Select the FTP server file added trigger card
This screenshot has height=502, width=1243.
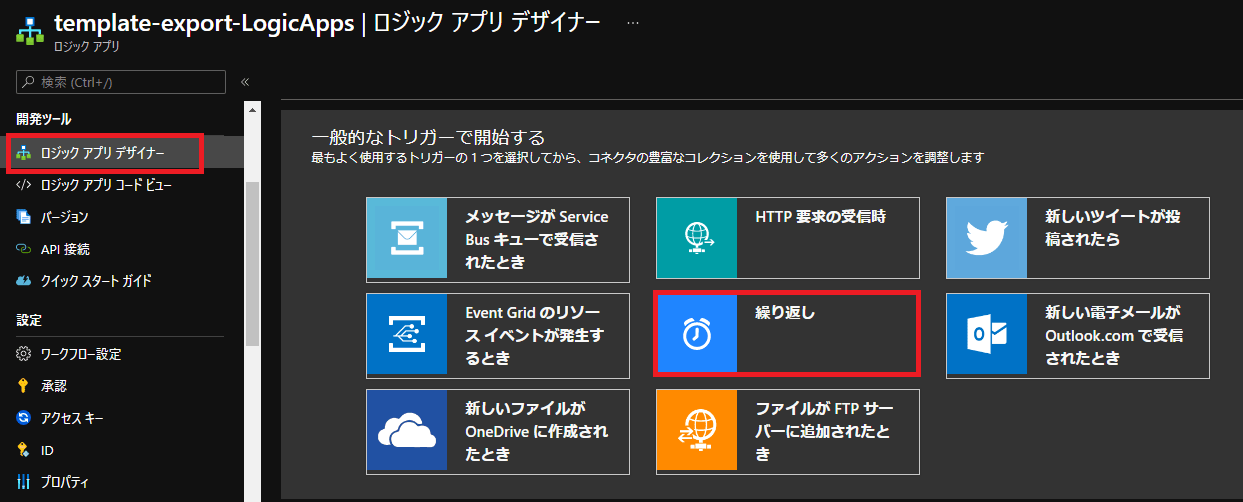[788, 431]
